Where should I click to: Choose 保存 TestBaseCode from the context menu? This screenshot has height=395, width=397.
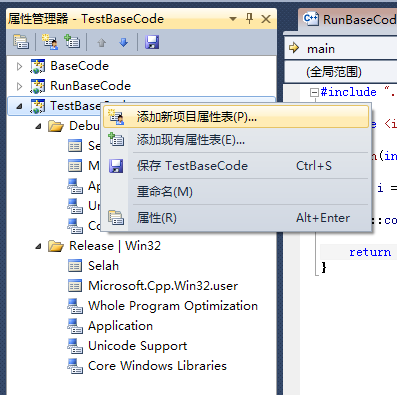[x=236, y=166]
